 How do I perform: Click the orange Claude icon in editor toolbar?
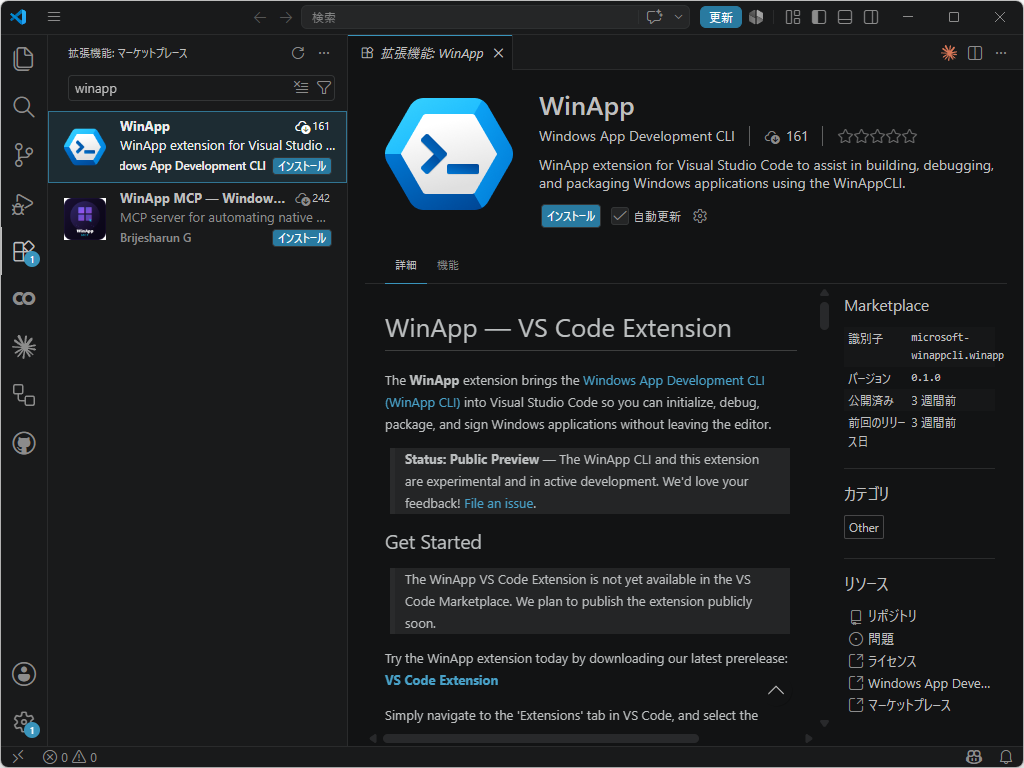pos(949,53)
